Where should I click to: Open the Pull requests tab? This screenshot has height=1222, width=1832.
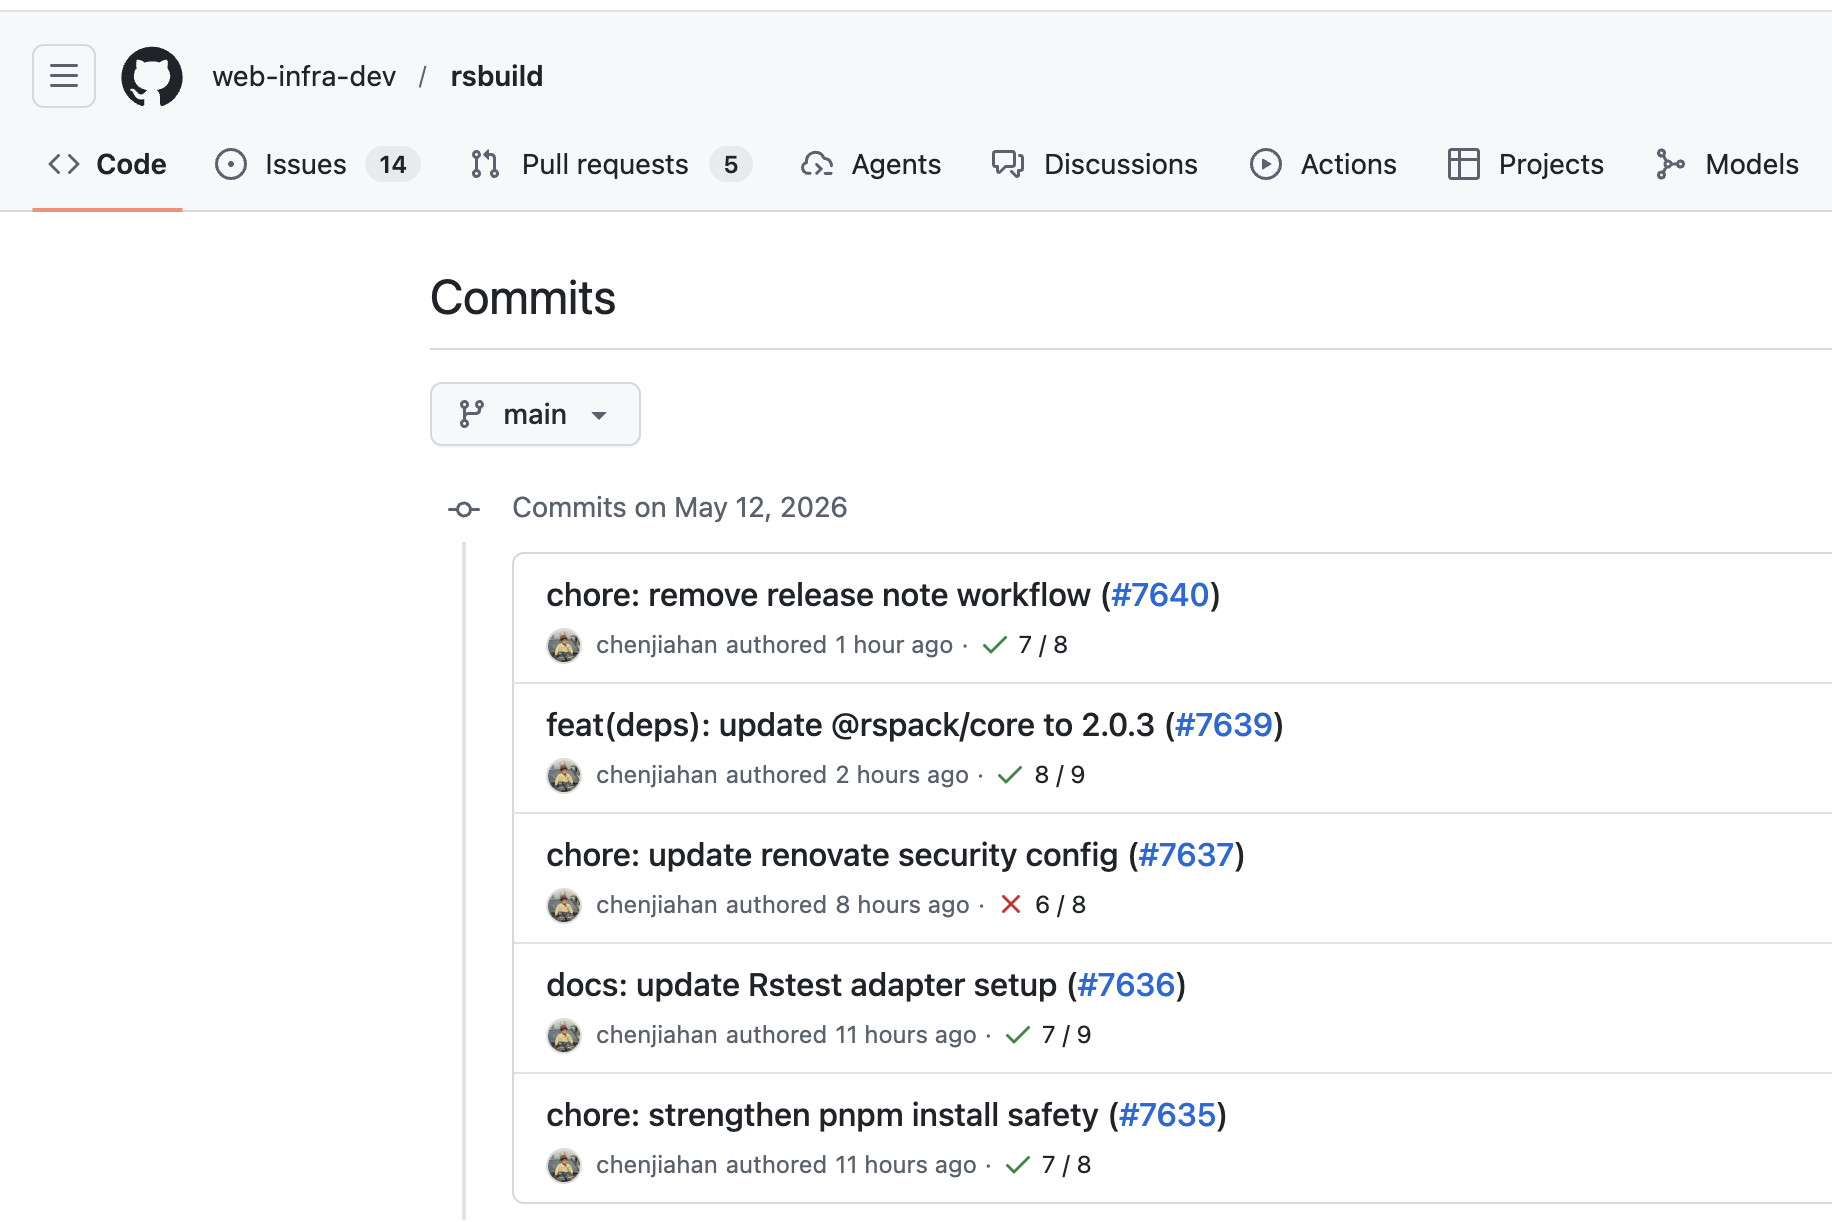[x=610, y=164]
